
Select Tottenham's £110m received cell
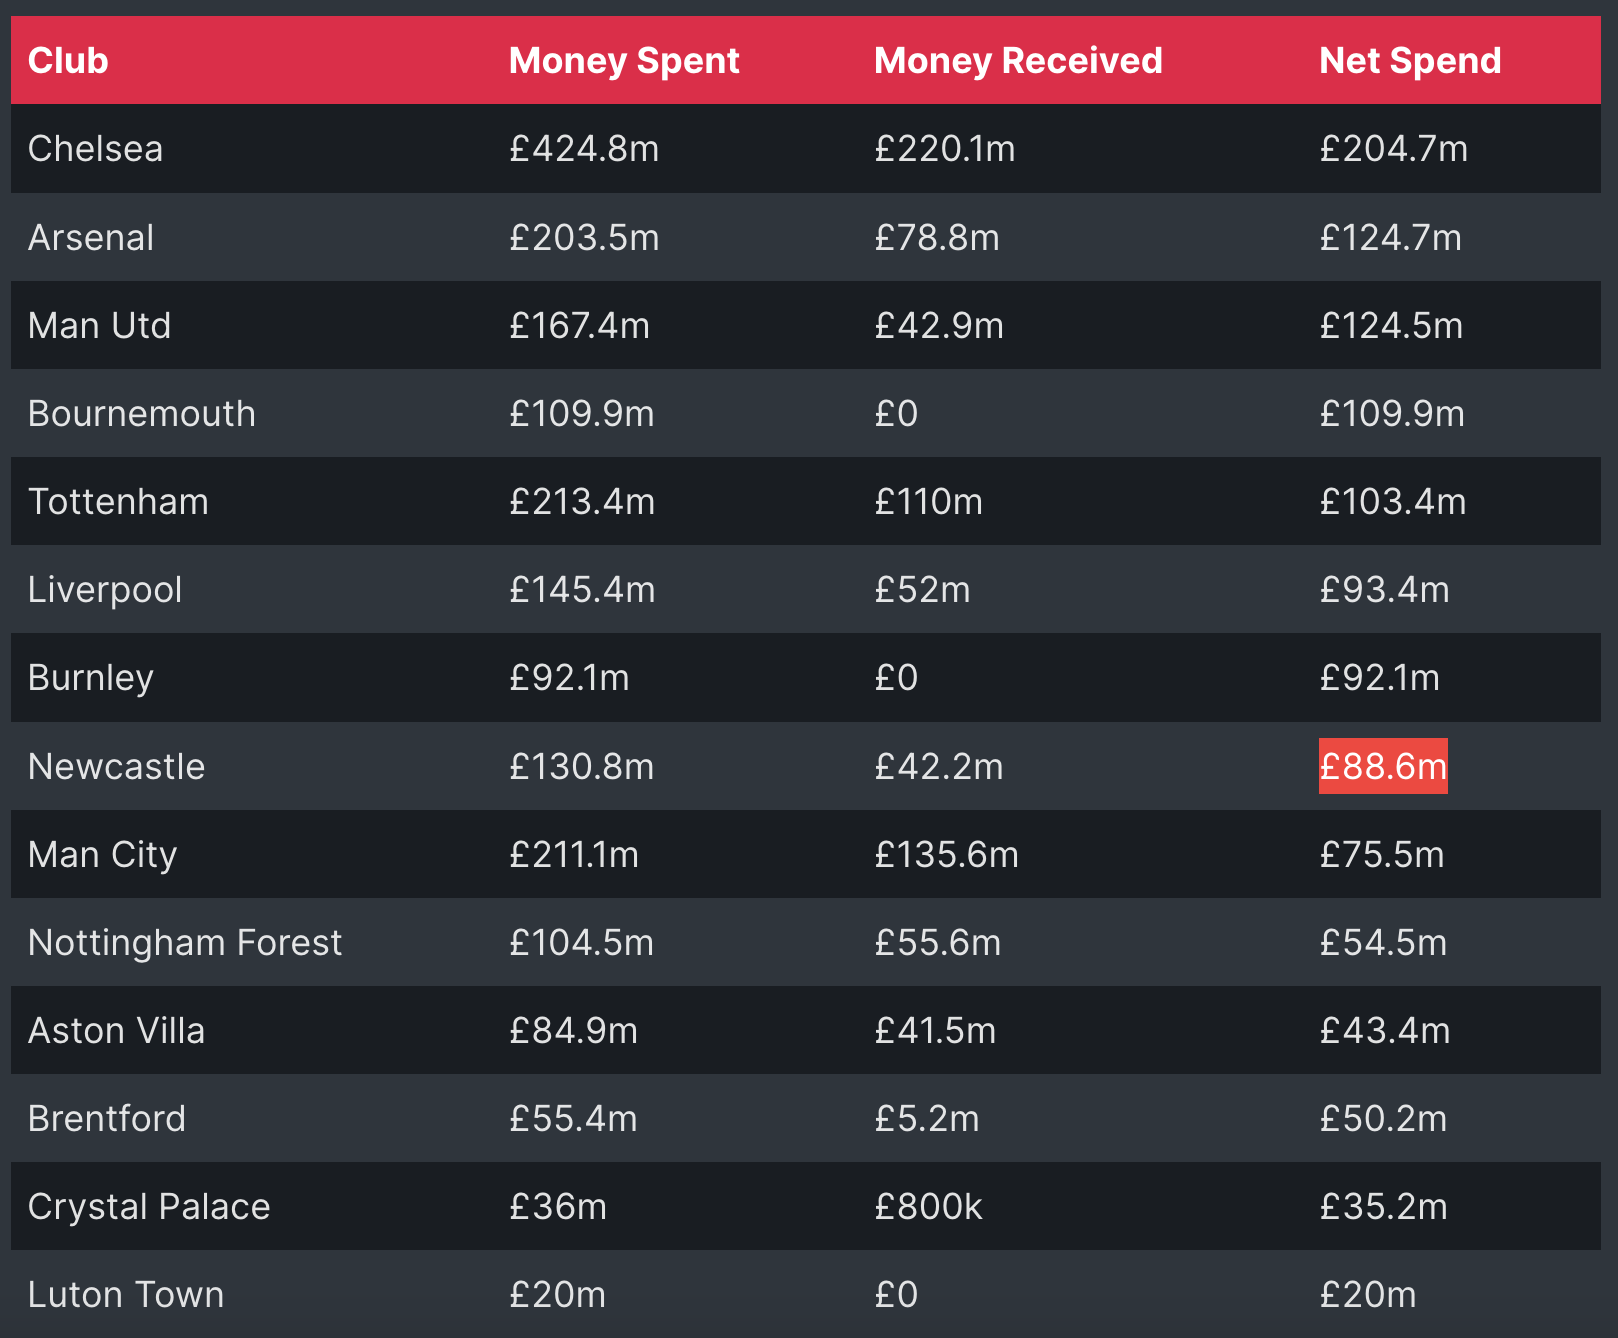928,502
